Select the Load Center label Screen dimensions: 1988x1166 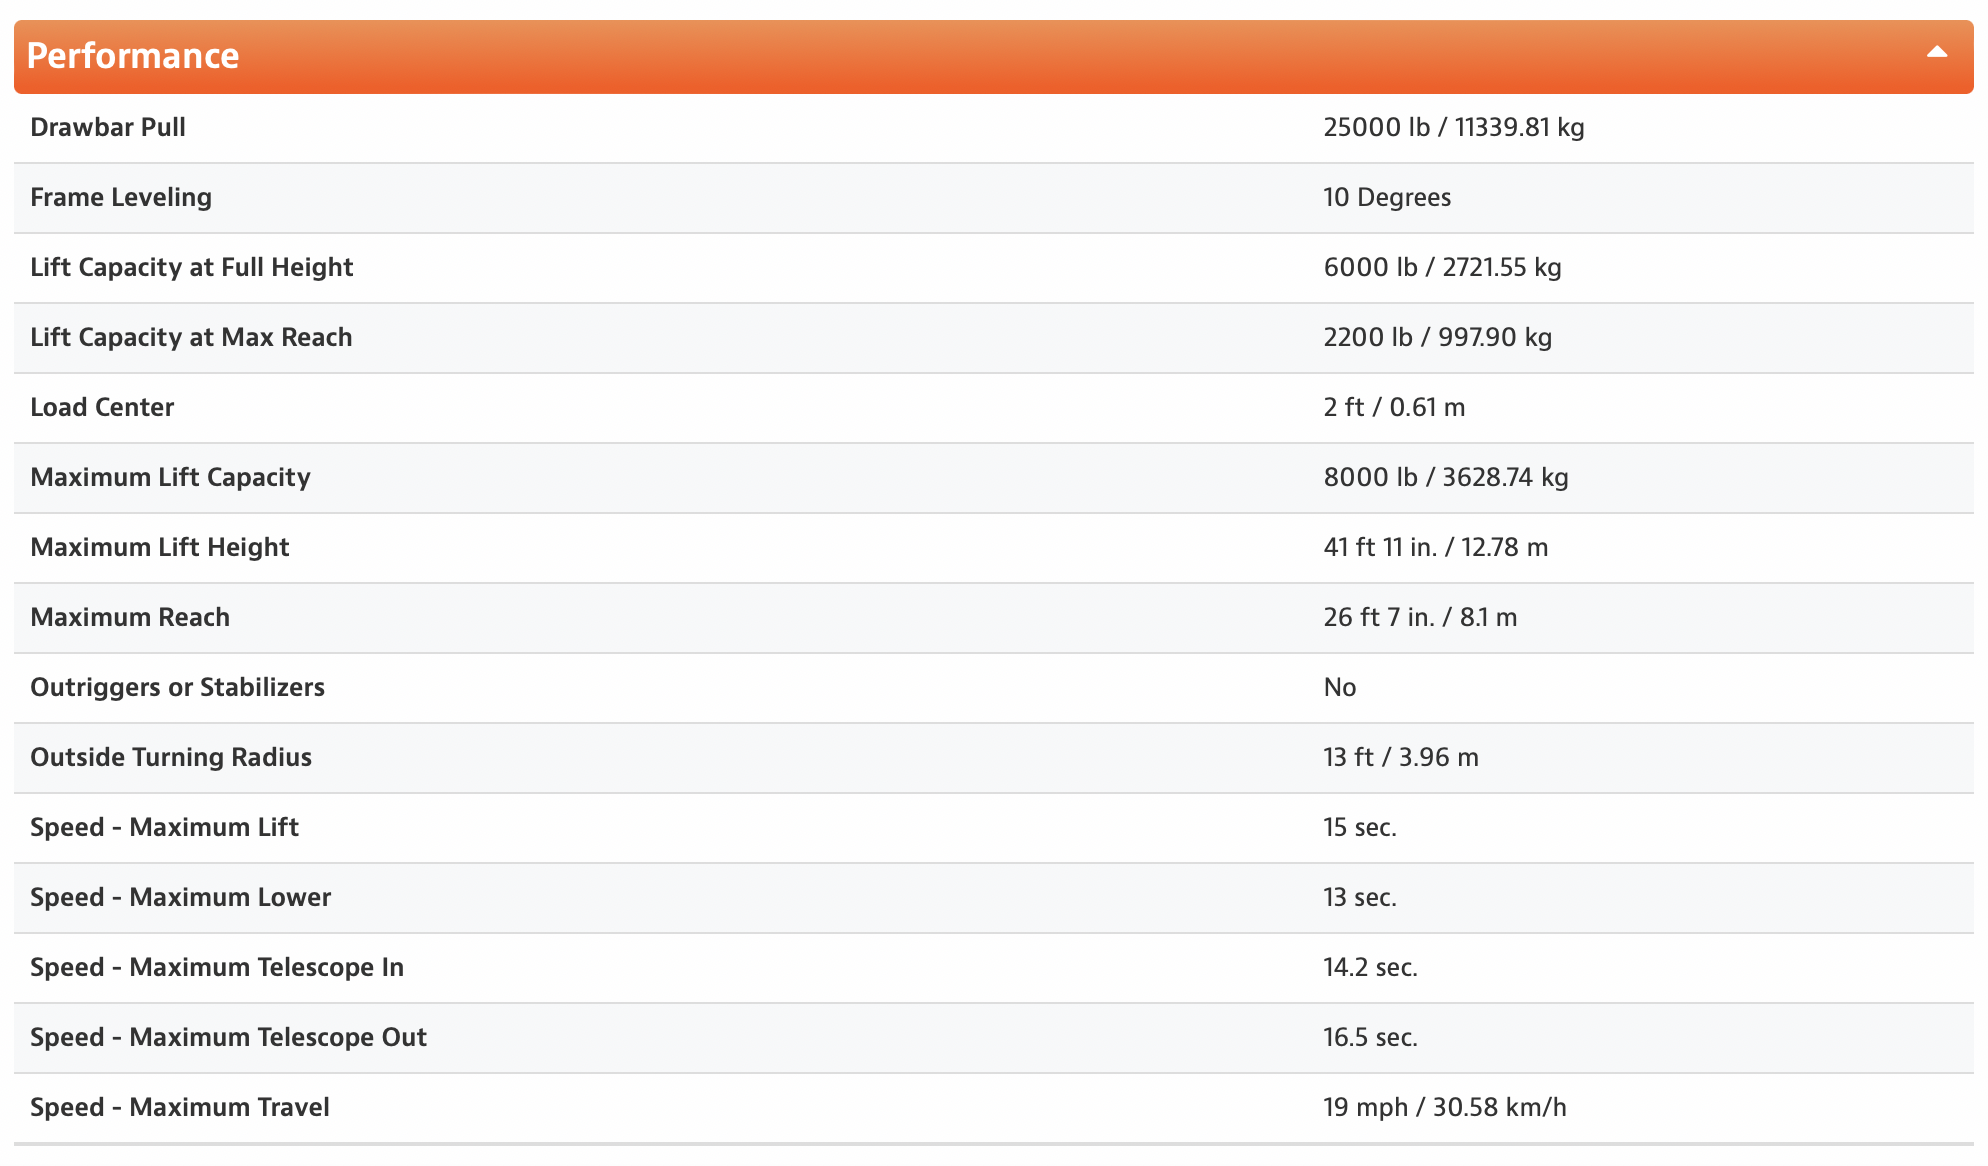[102, 408]
